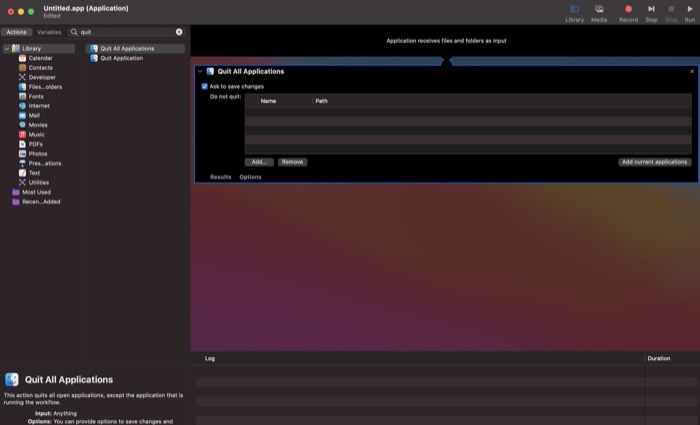
Task: Click the Duration column header
Action: click(x=659, y=358)
